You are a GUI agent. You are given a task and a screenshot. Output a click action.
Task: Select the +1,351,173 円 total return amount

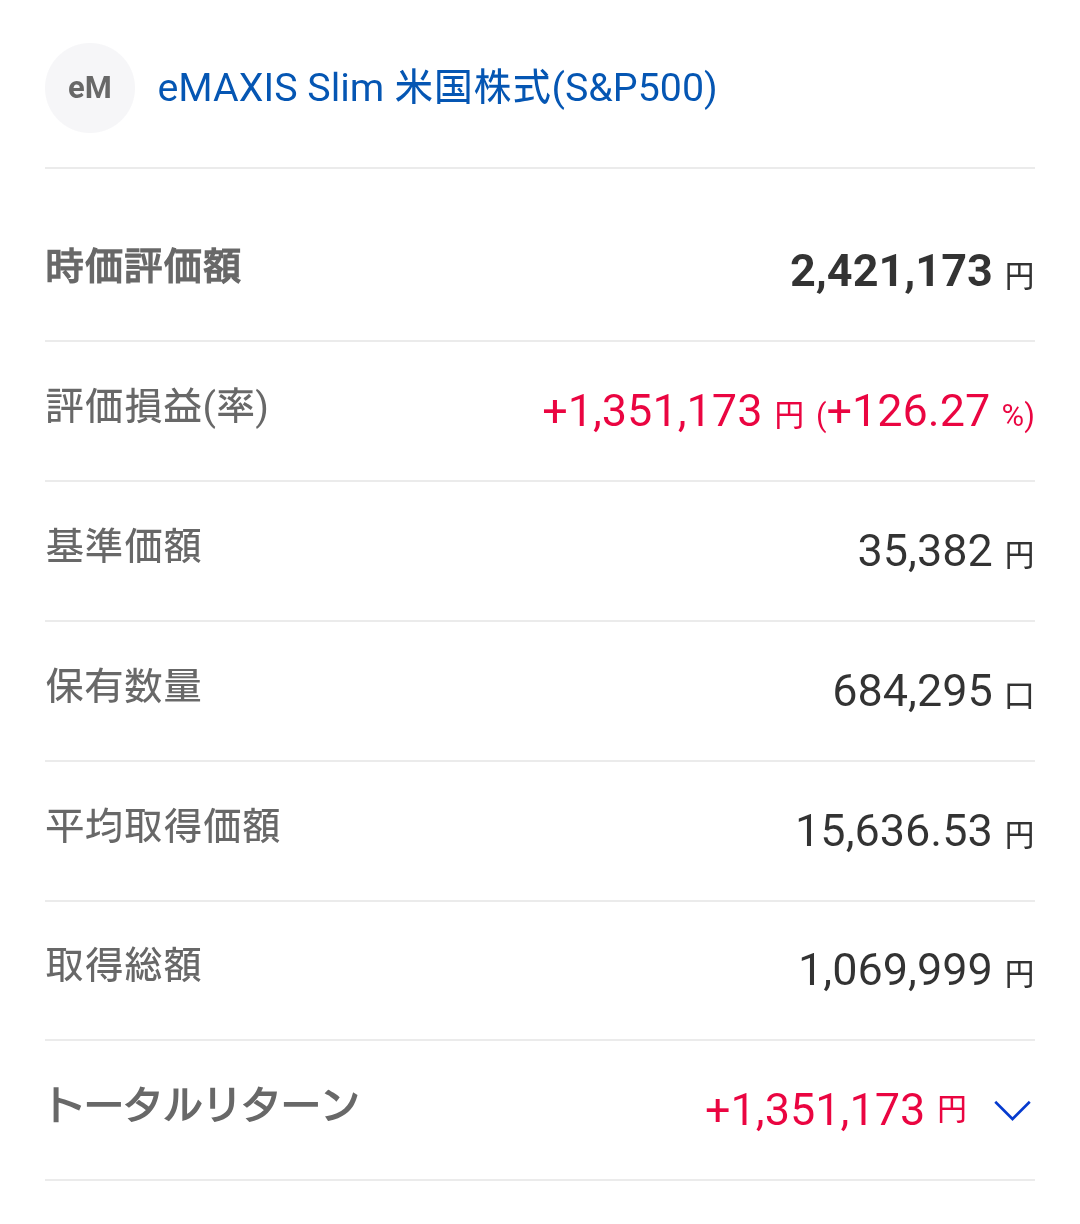835,1110
